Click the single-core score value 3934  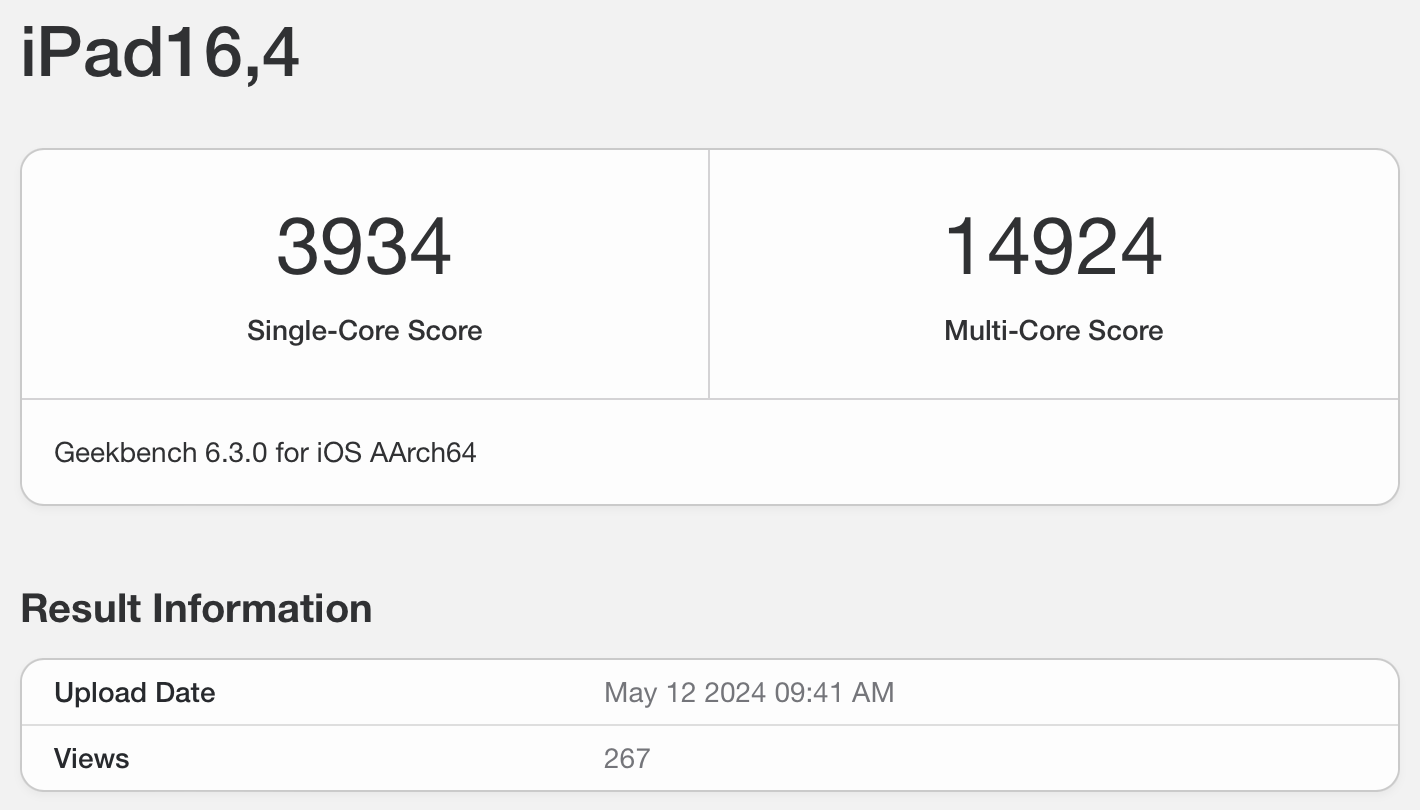click(364, 247)
